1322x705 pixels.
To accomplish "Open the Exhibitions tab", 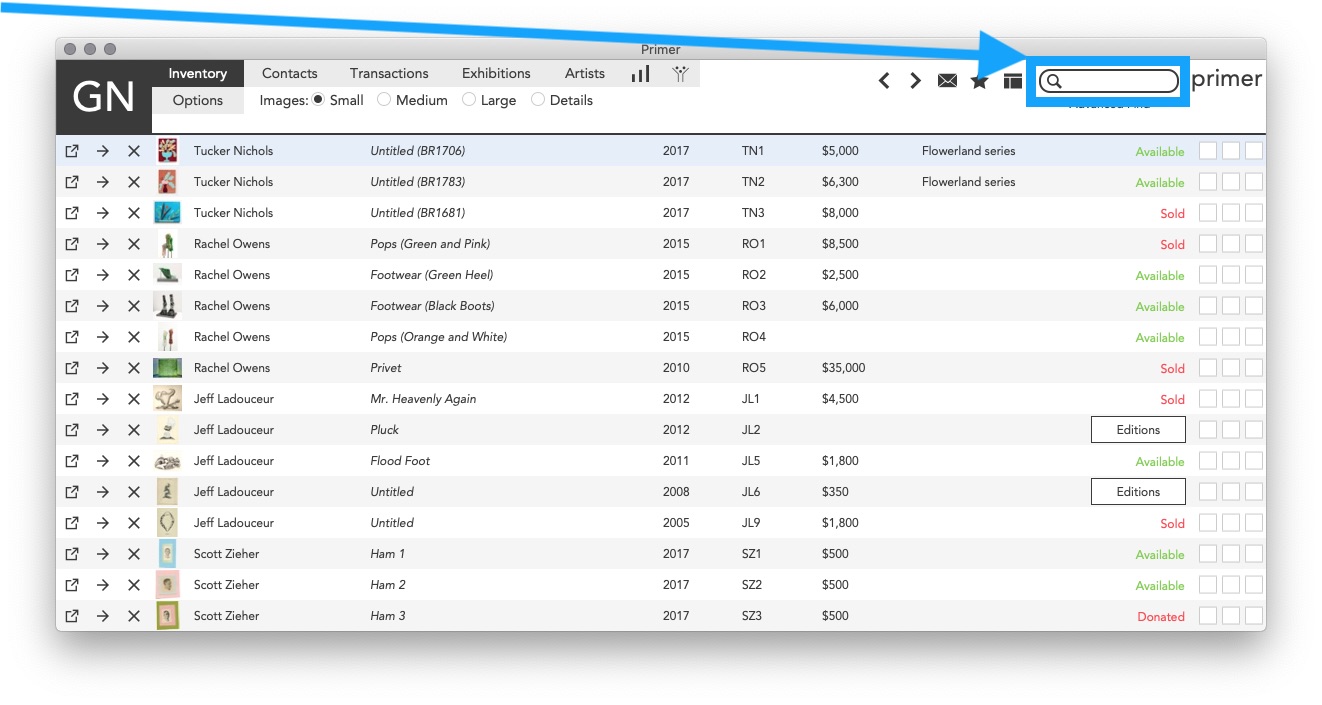I will [496, 73].
